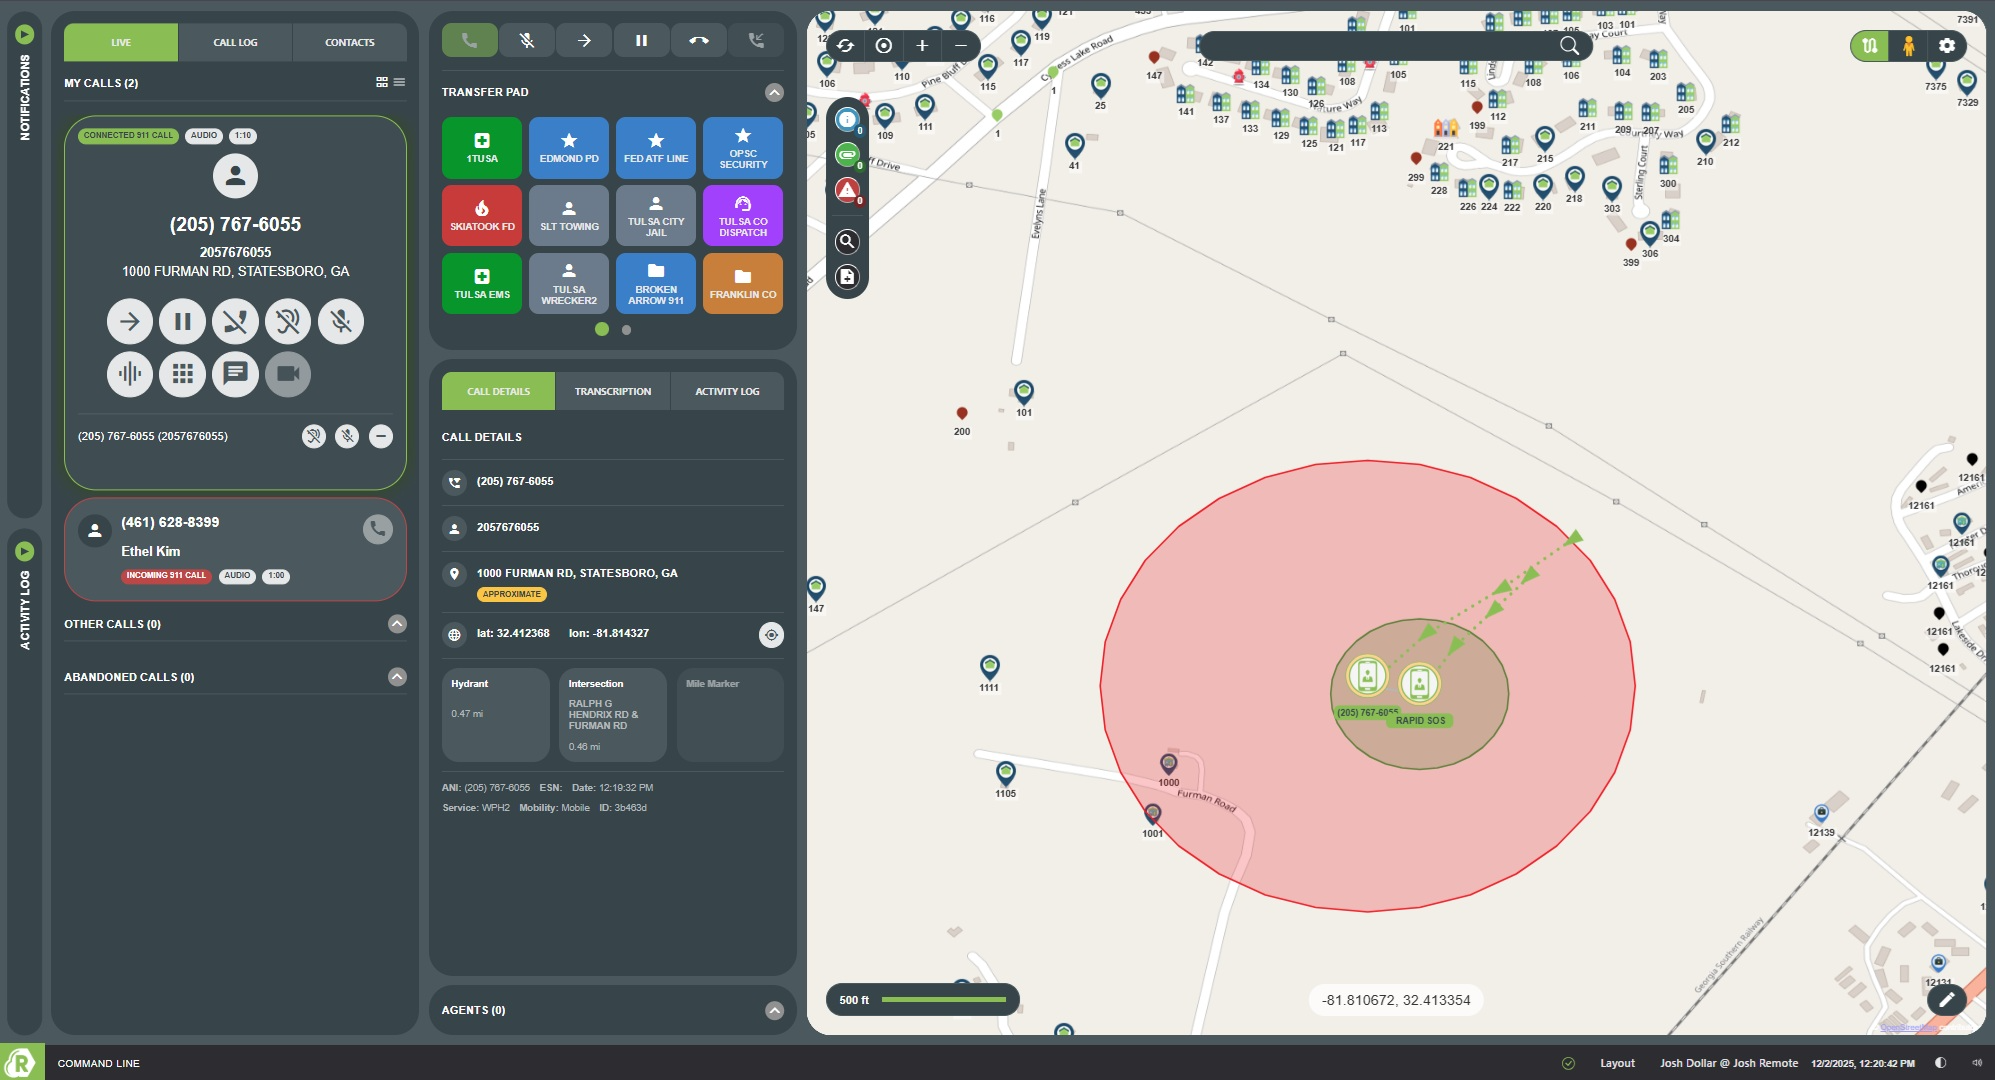Viewport: 1995px width, 1080px height.
Task: Expand the Other Calls section
Action: pos(397,624)
